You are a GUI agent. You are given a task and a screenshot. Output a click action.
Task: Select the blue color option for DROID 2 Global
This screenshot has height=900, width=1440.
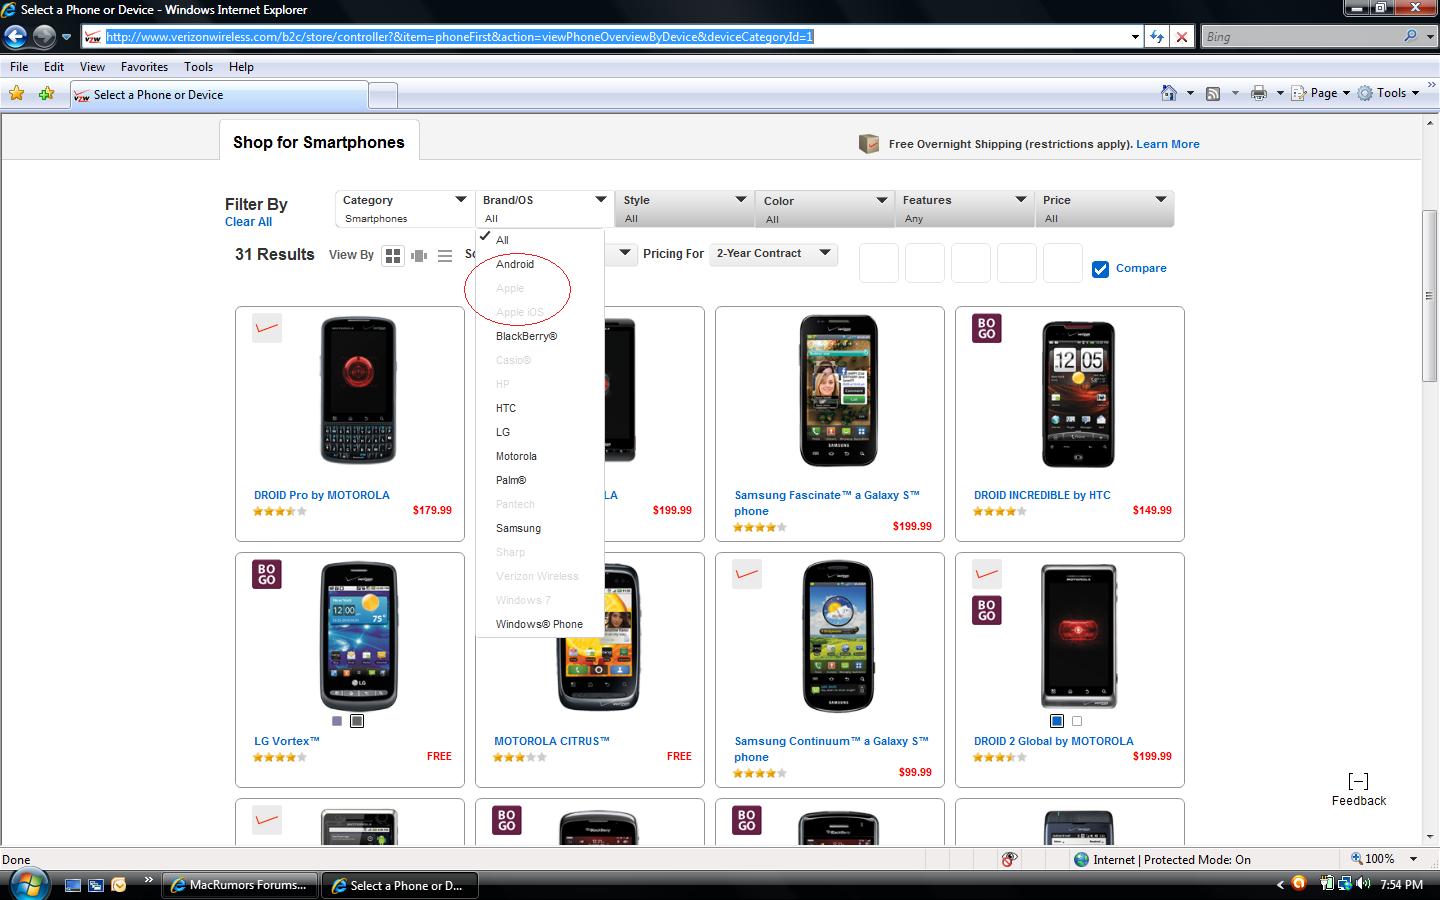1057,721
